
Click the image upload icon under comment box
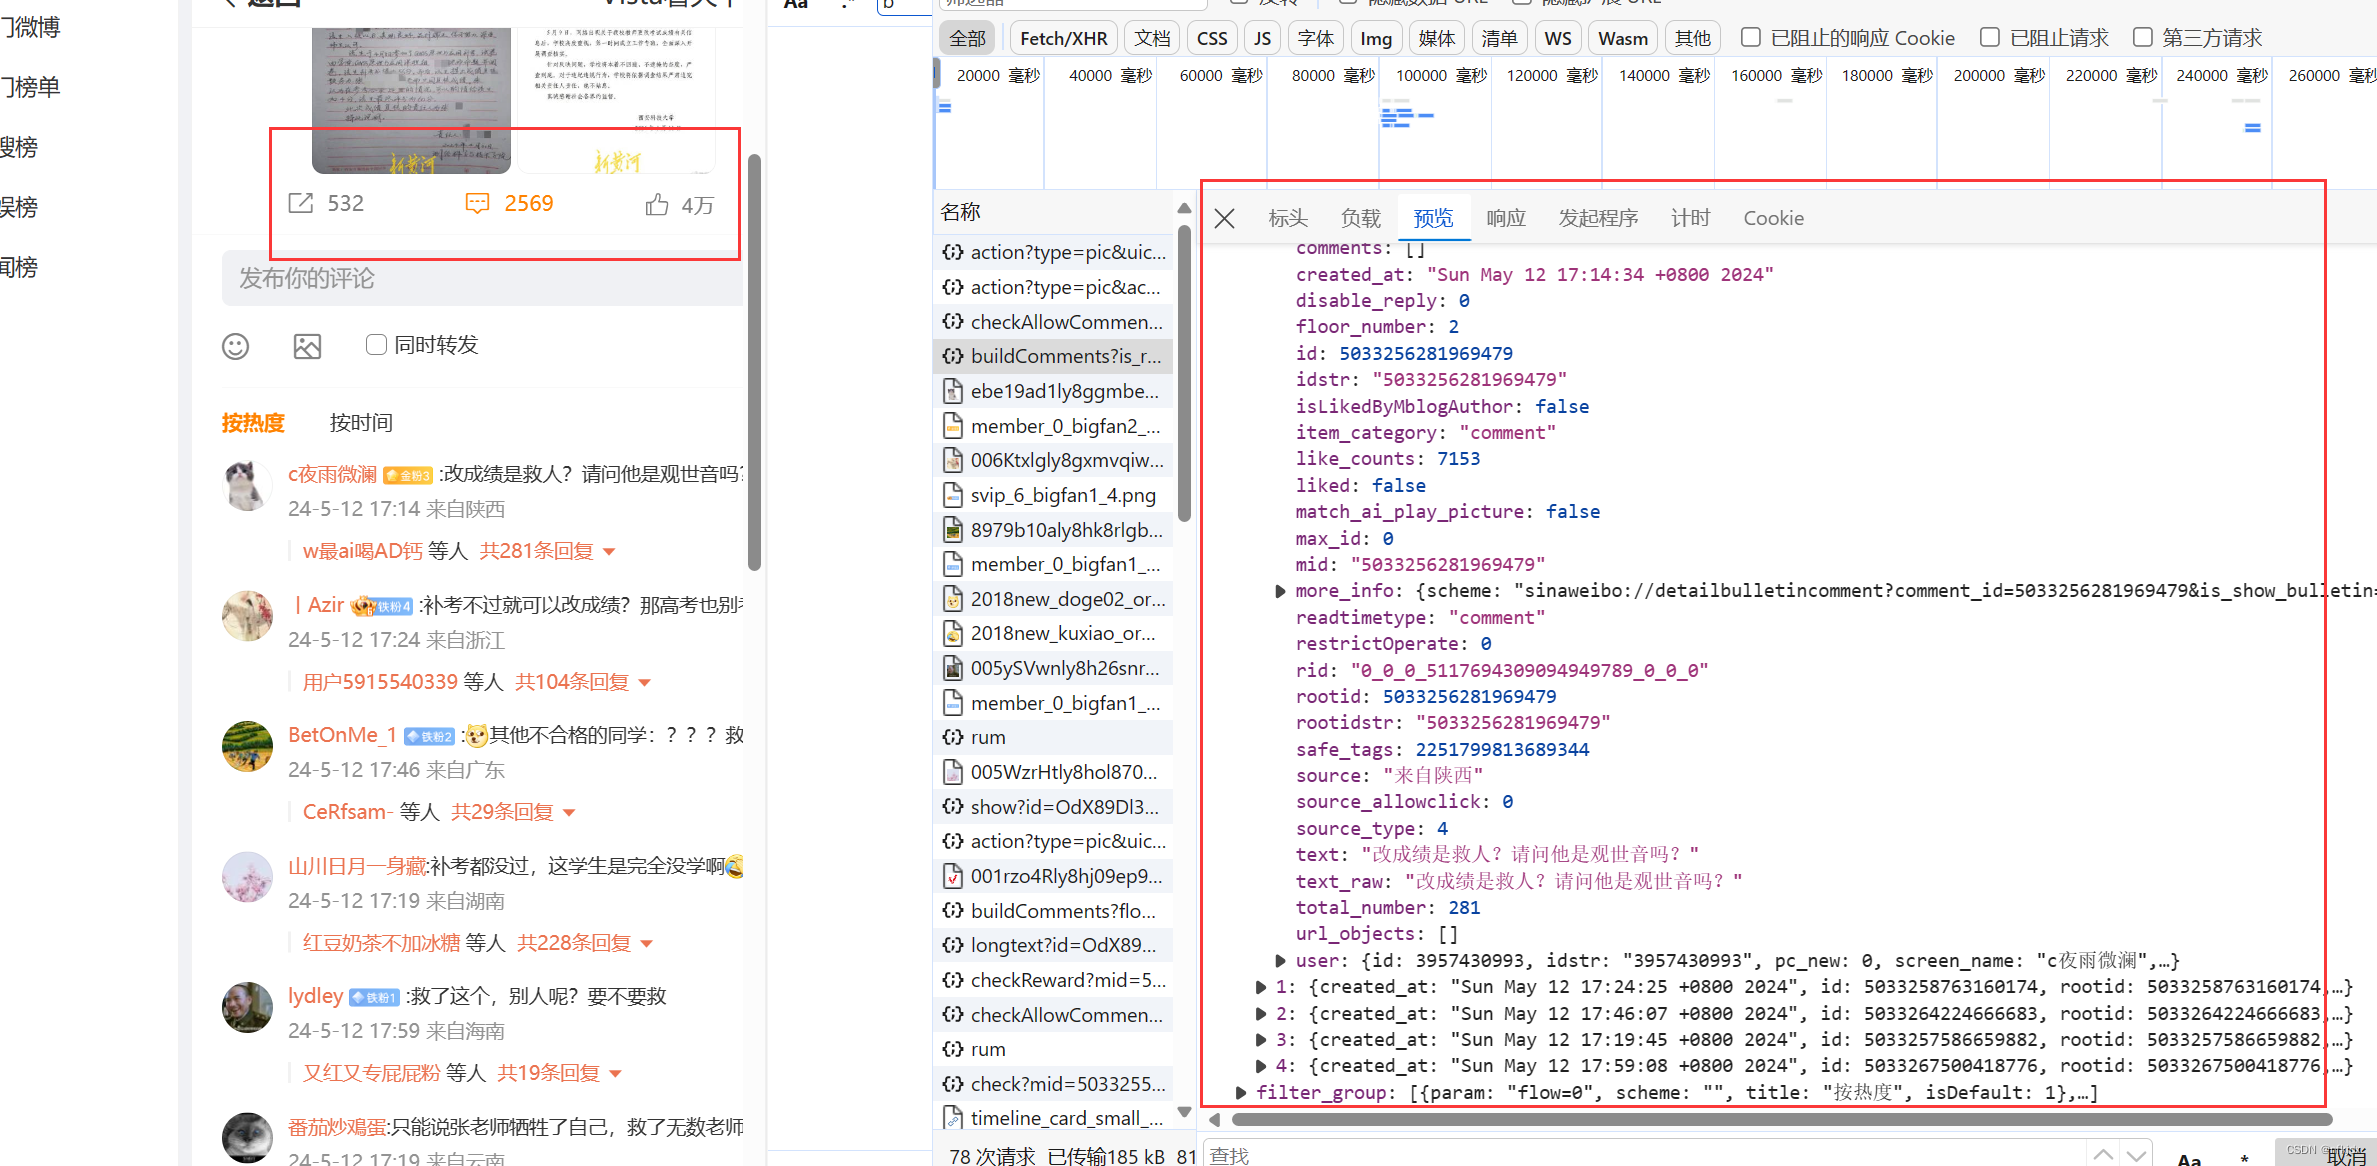307,346
